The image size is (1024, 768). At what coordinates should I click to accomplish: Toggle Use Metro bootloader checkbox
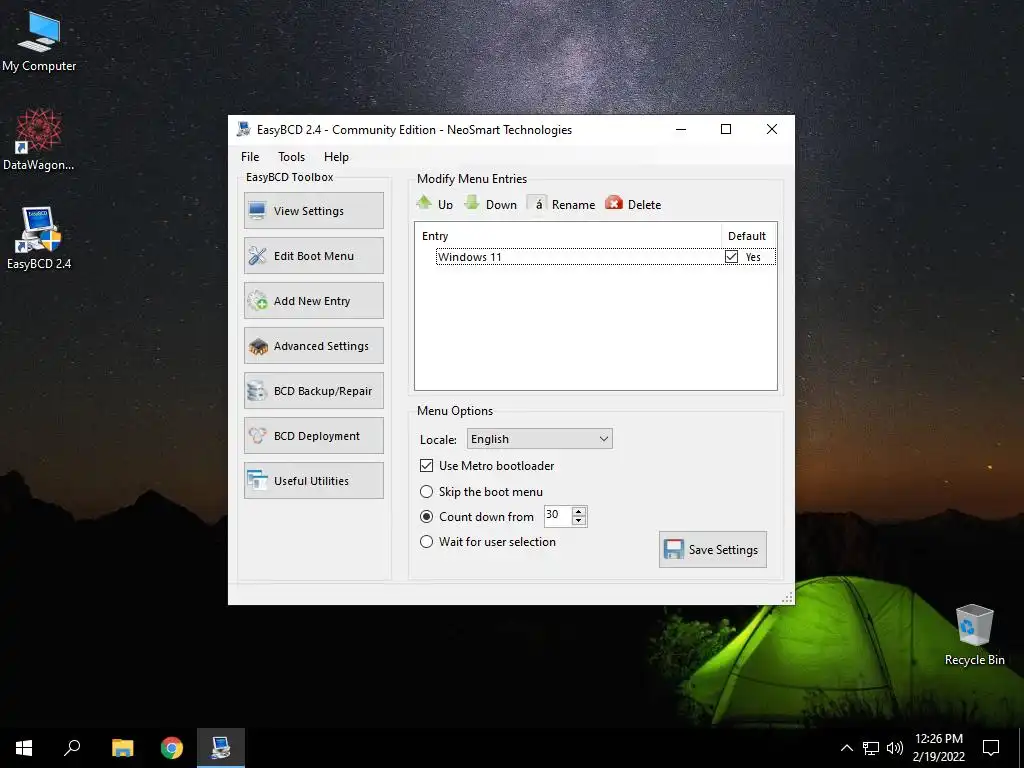pyautogui.click(x=426, y=466)
